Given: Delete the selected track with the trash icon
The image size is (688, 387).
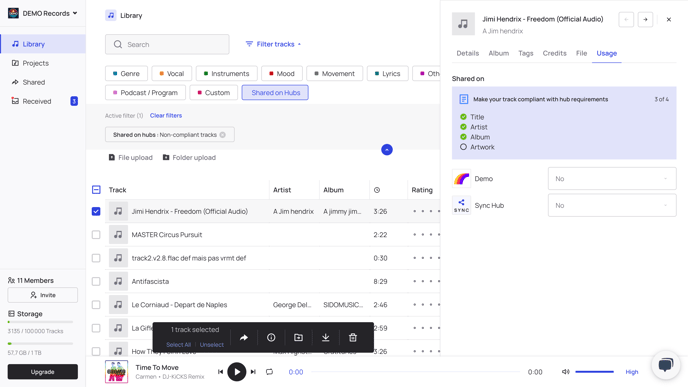Looking at the screenshot, I should (x=353, y=337).
